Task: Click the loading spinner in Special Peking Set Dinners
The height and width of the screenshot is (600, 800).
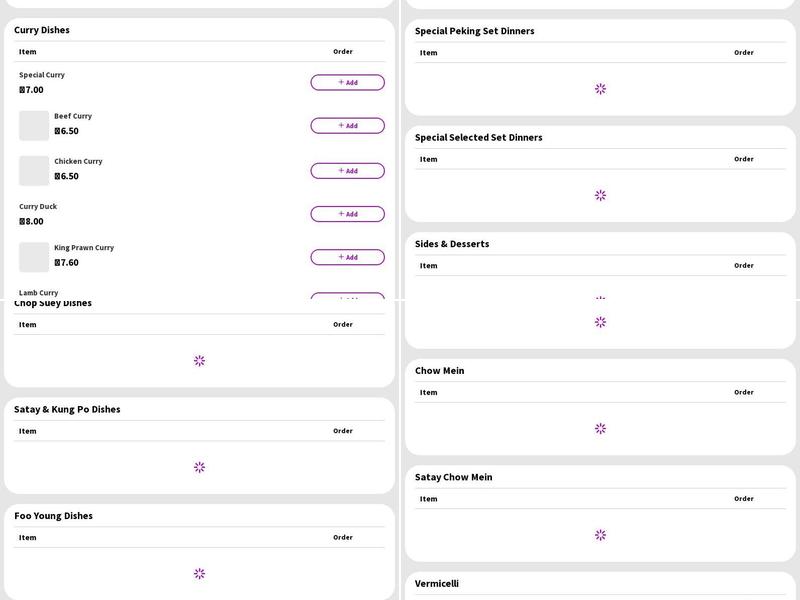Action: point(600,89)
